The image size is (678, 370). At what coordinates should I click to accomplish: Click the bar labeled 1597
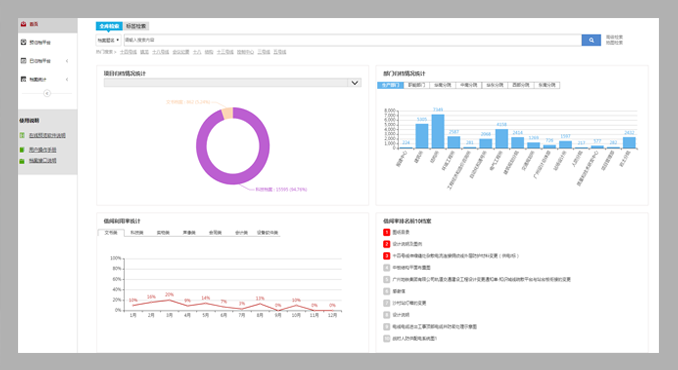[x=565, y=145]
